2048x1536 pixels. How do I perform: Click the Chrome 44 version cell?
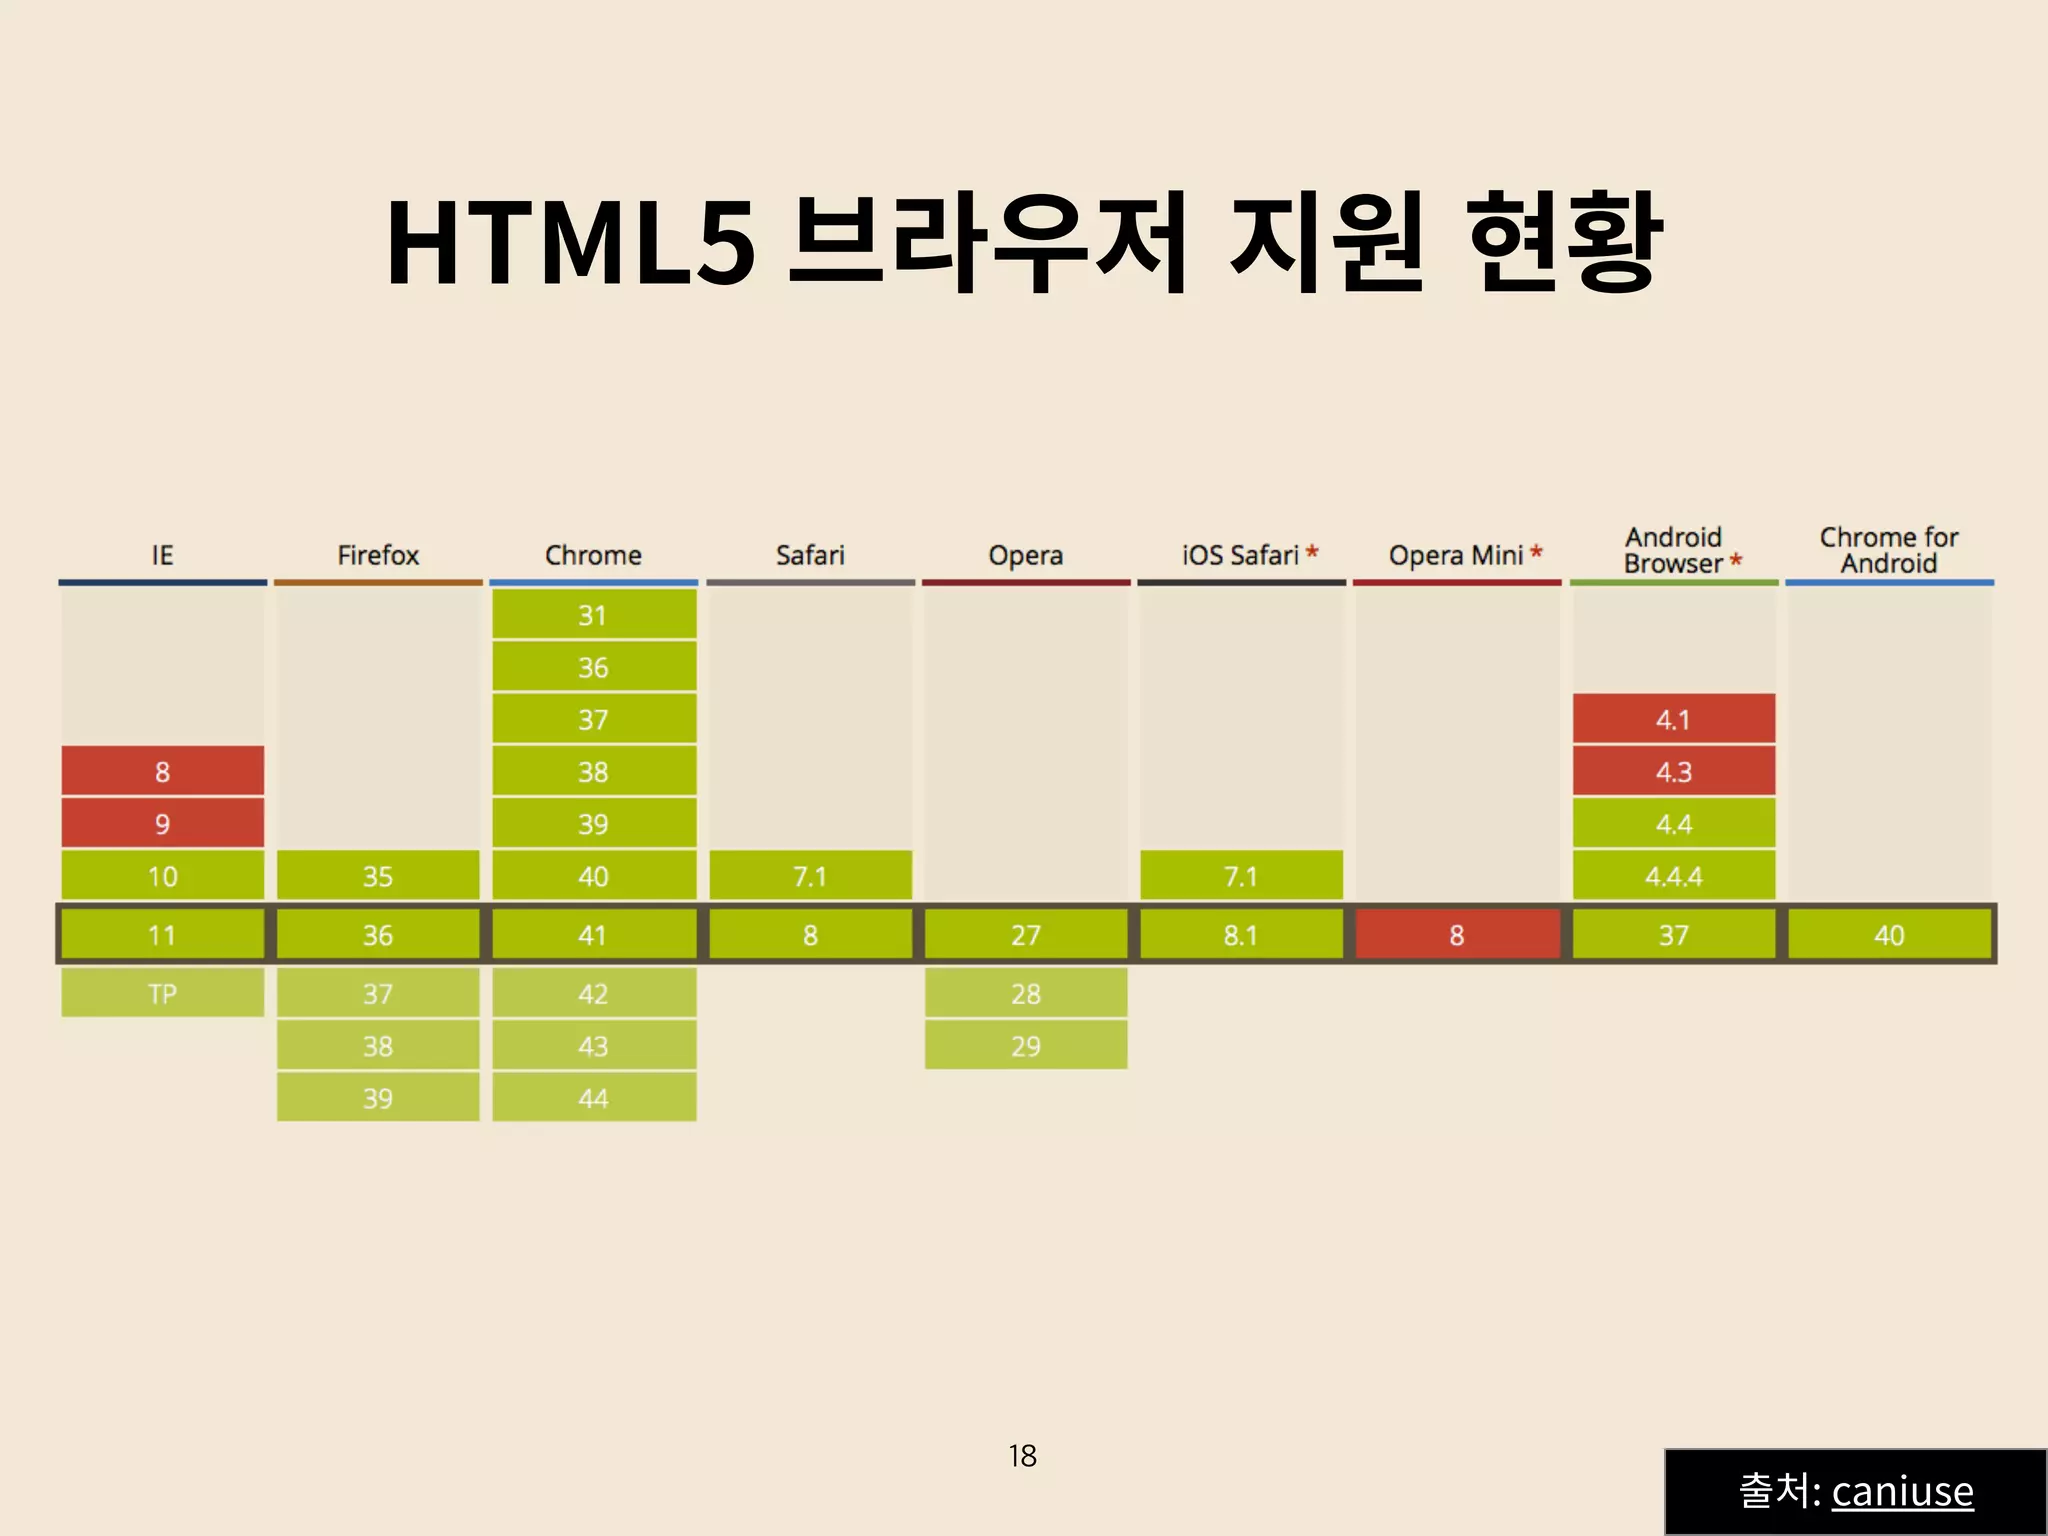pyautogui.click(x=593, y=1098)
